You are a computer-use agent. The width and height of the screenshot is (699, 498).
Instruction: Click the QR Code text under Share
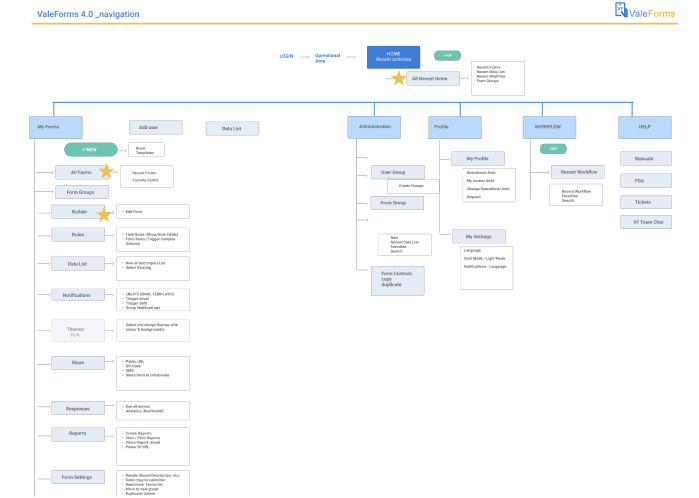pos(133,366)
